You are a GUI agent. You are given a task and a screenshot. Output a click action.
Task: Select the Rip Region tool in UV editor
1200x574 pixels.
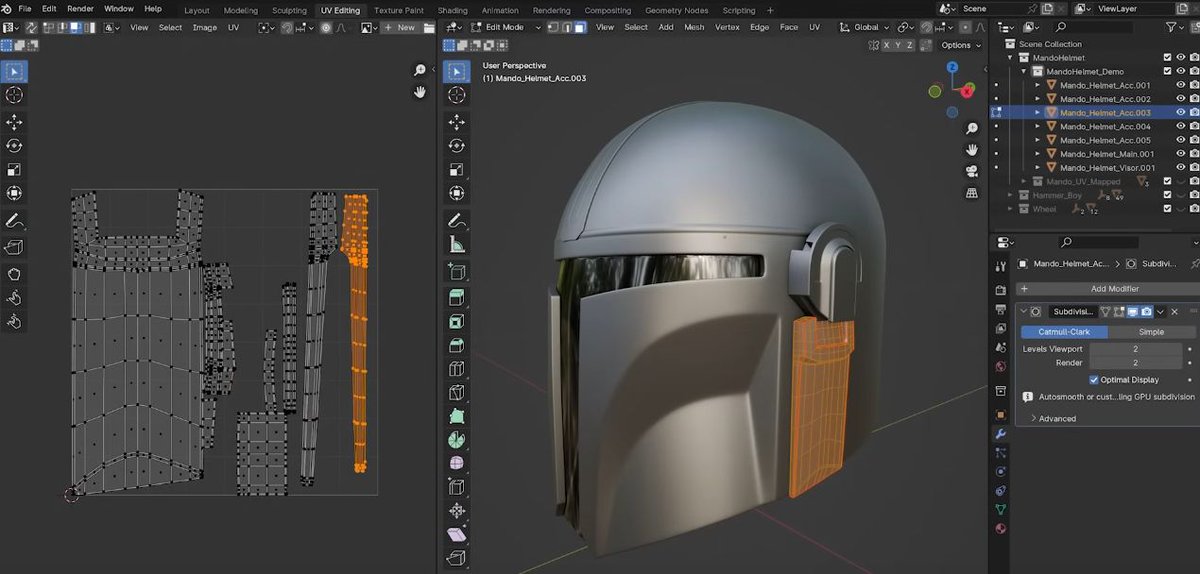[15, 247]
